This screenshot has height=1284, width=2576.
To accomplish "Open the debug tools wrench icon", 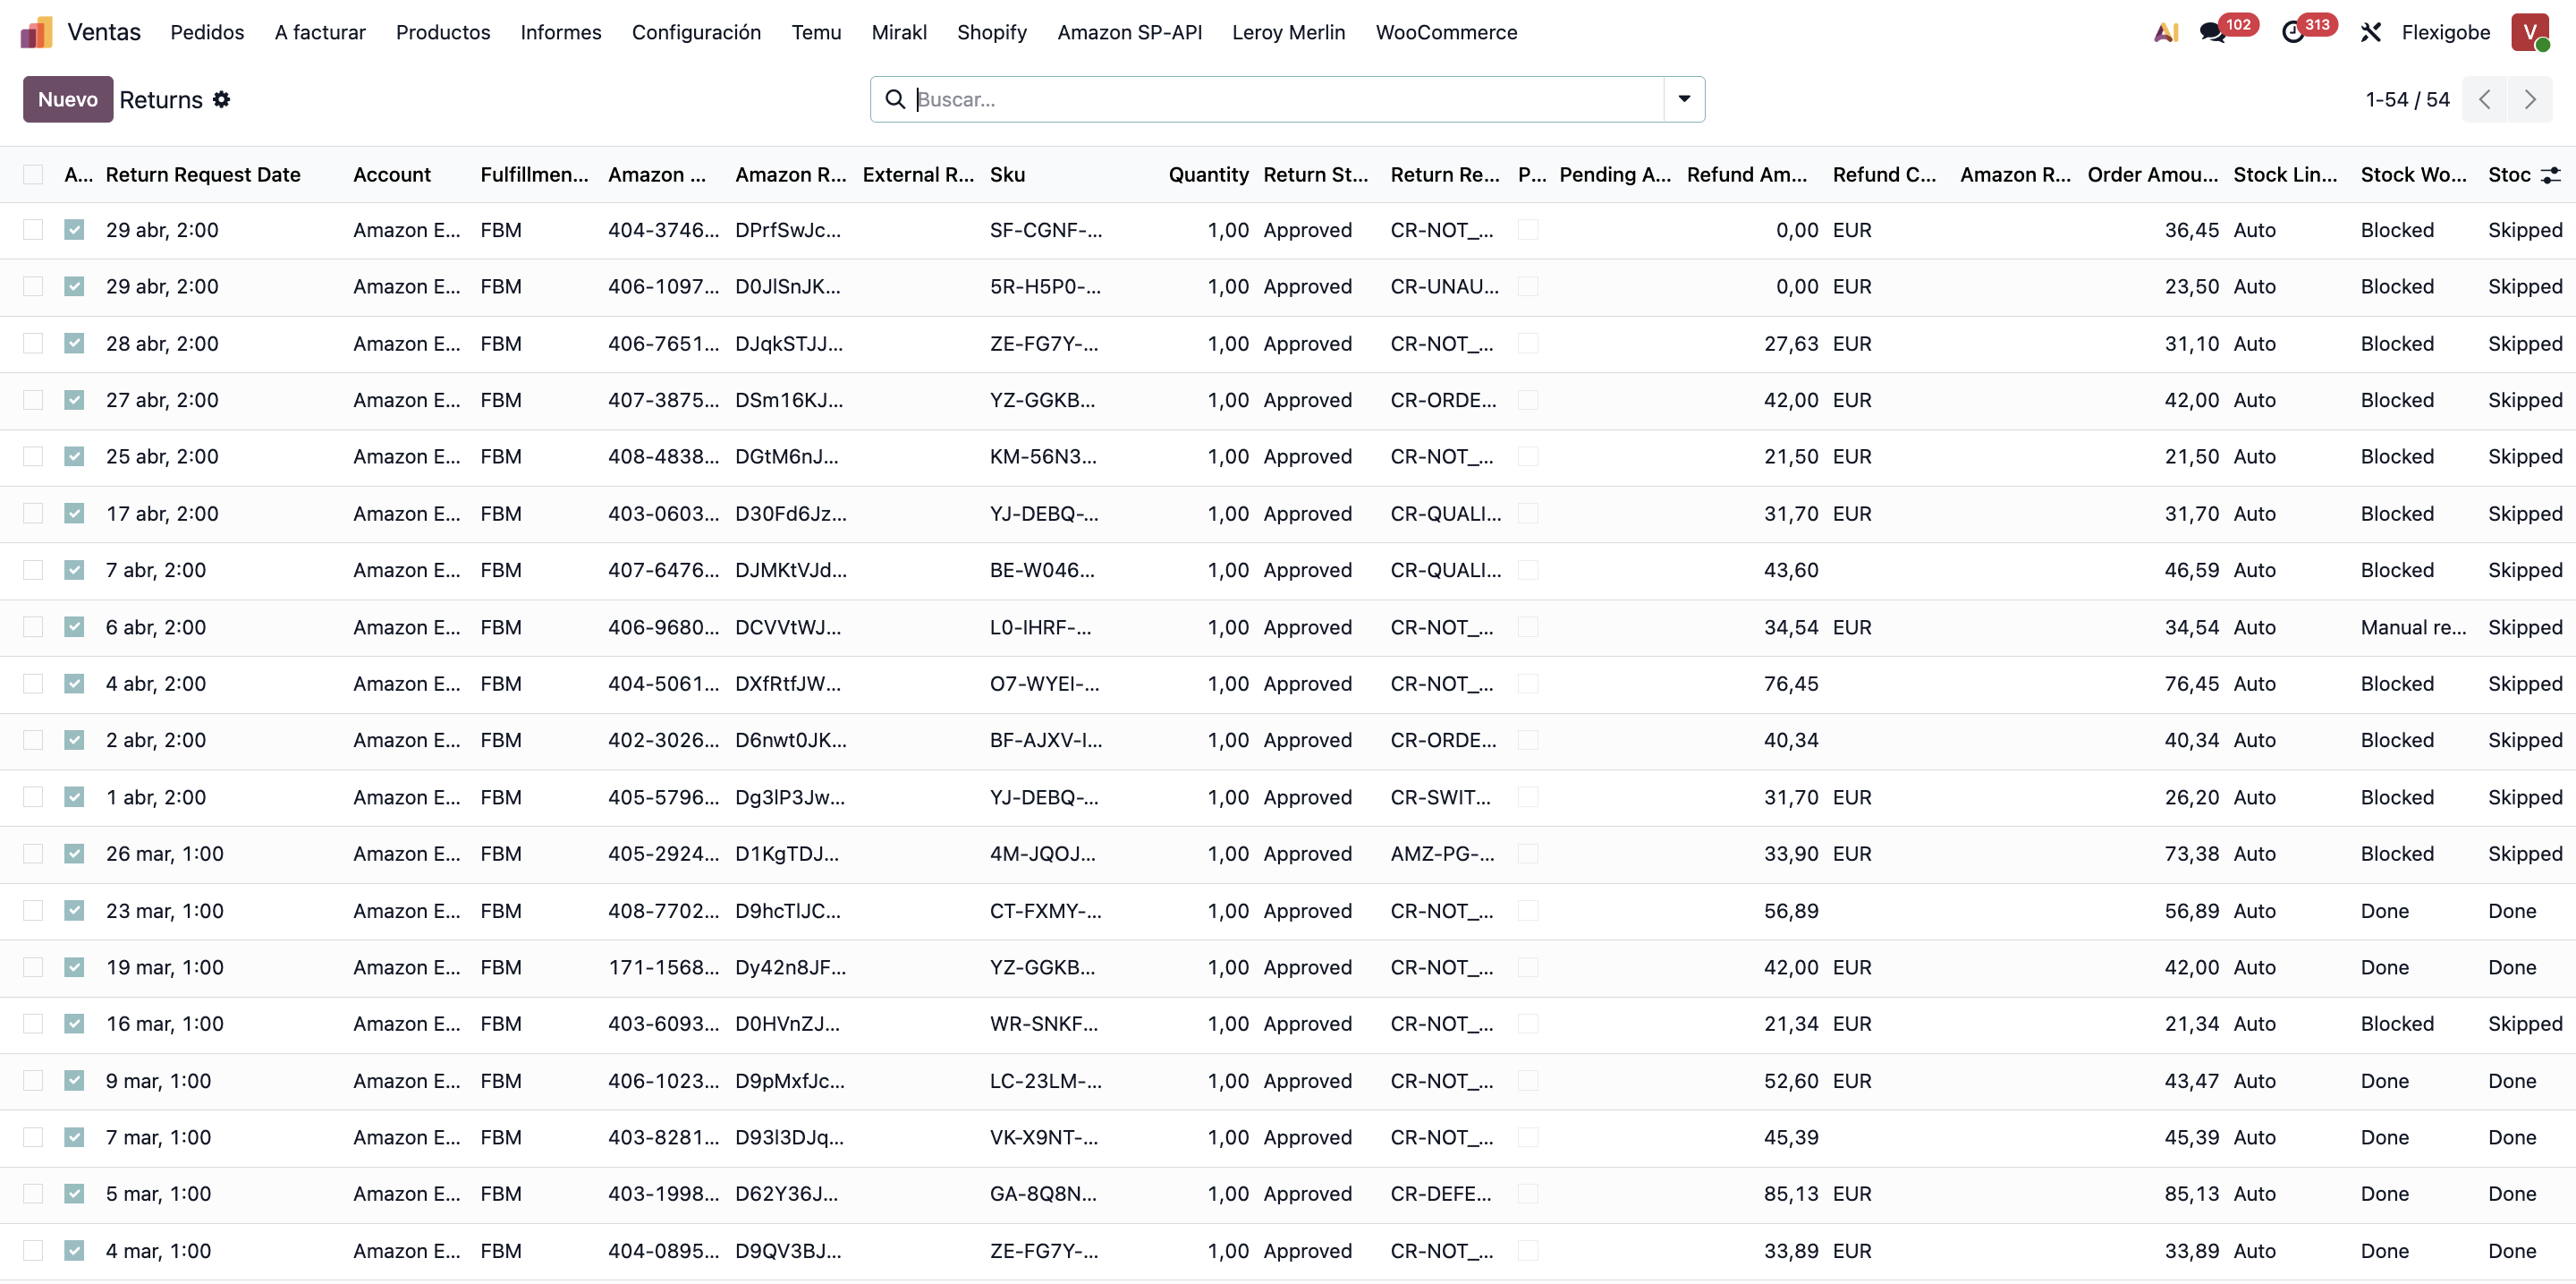I will pos(2370,32).
